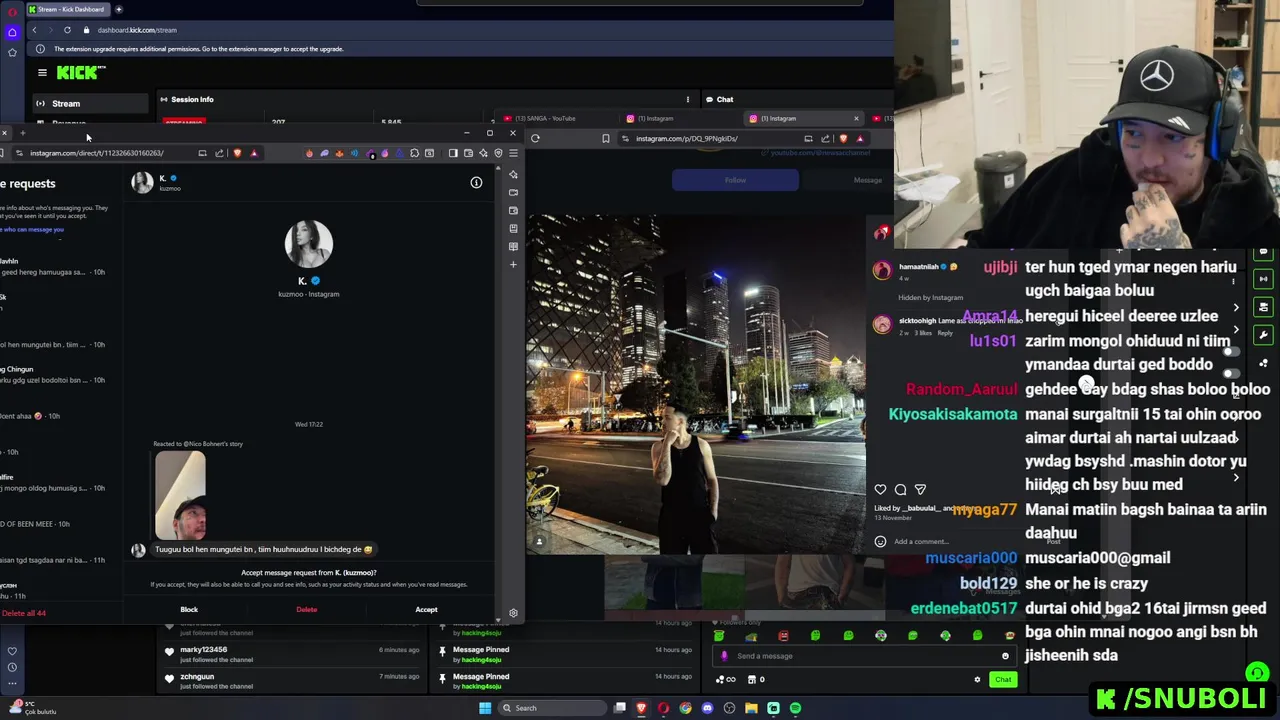Switch to Stream - Kick Dashboard tab
This screenshot has height=720, width=1280.
(x=68, y=9)
